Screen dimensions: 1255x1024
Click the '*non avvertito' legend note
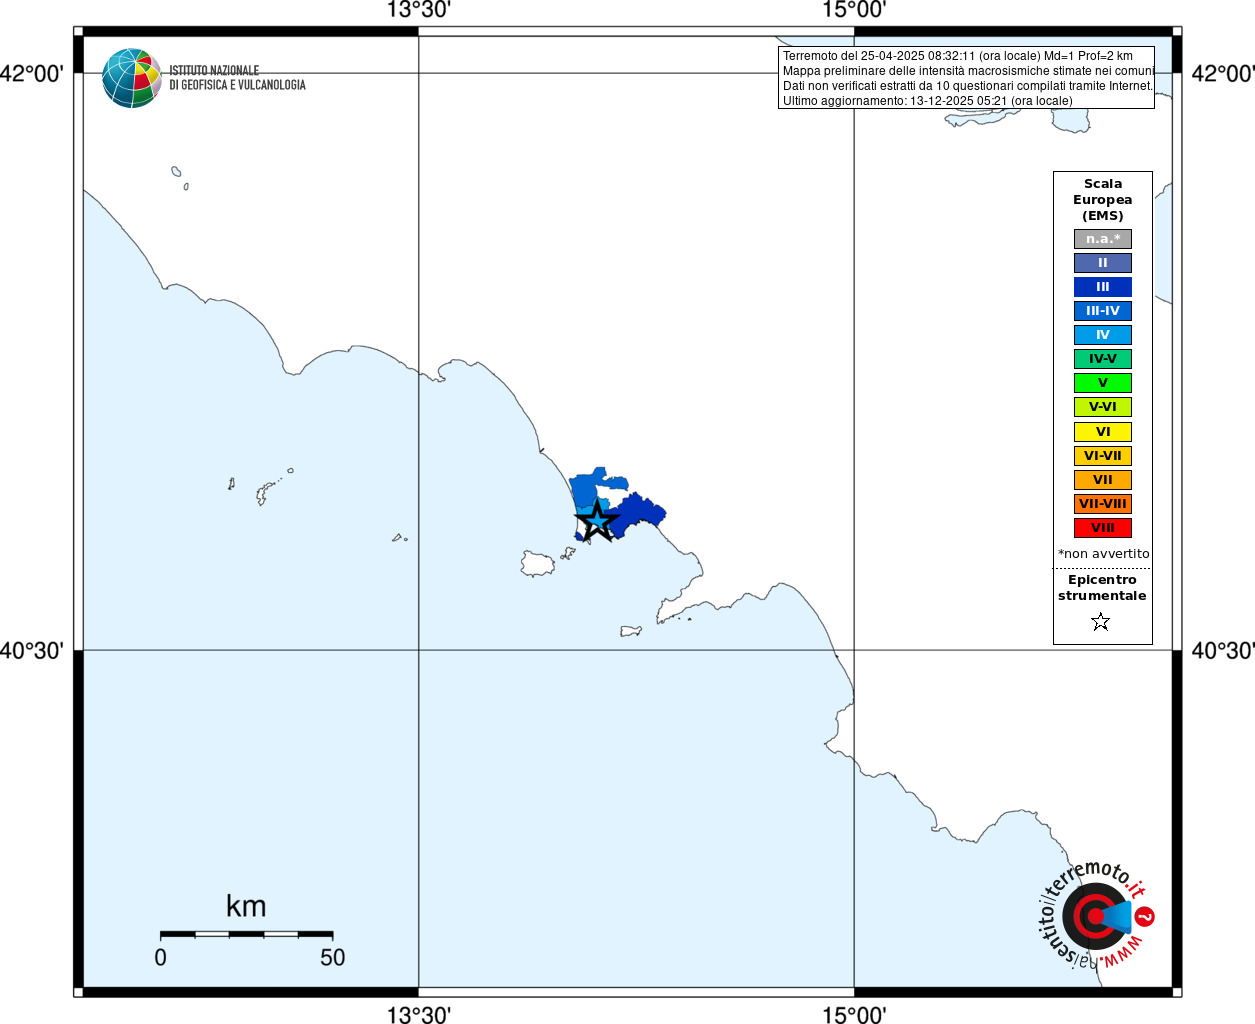(x=1104, y=554)
